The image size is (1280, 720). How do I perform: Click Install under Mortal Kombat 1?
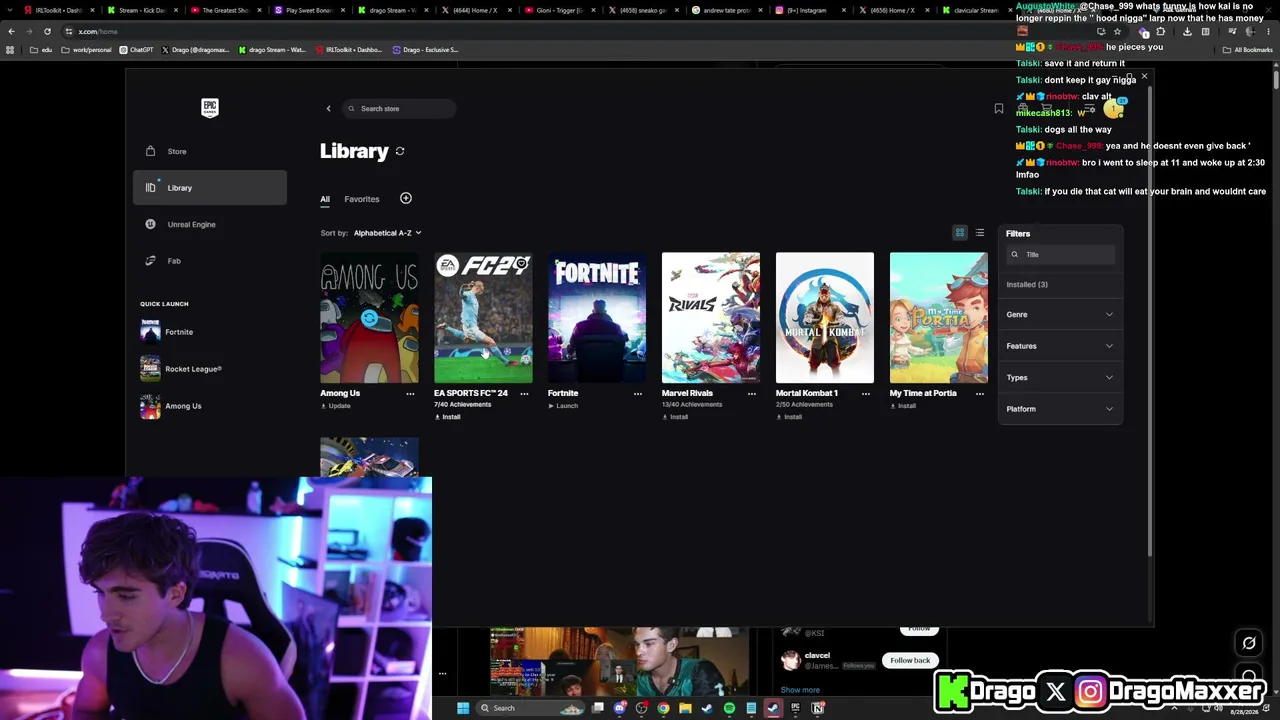tap(790, 417)
